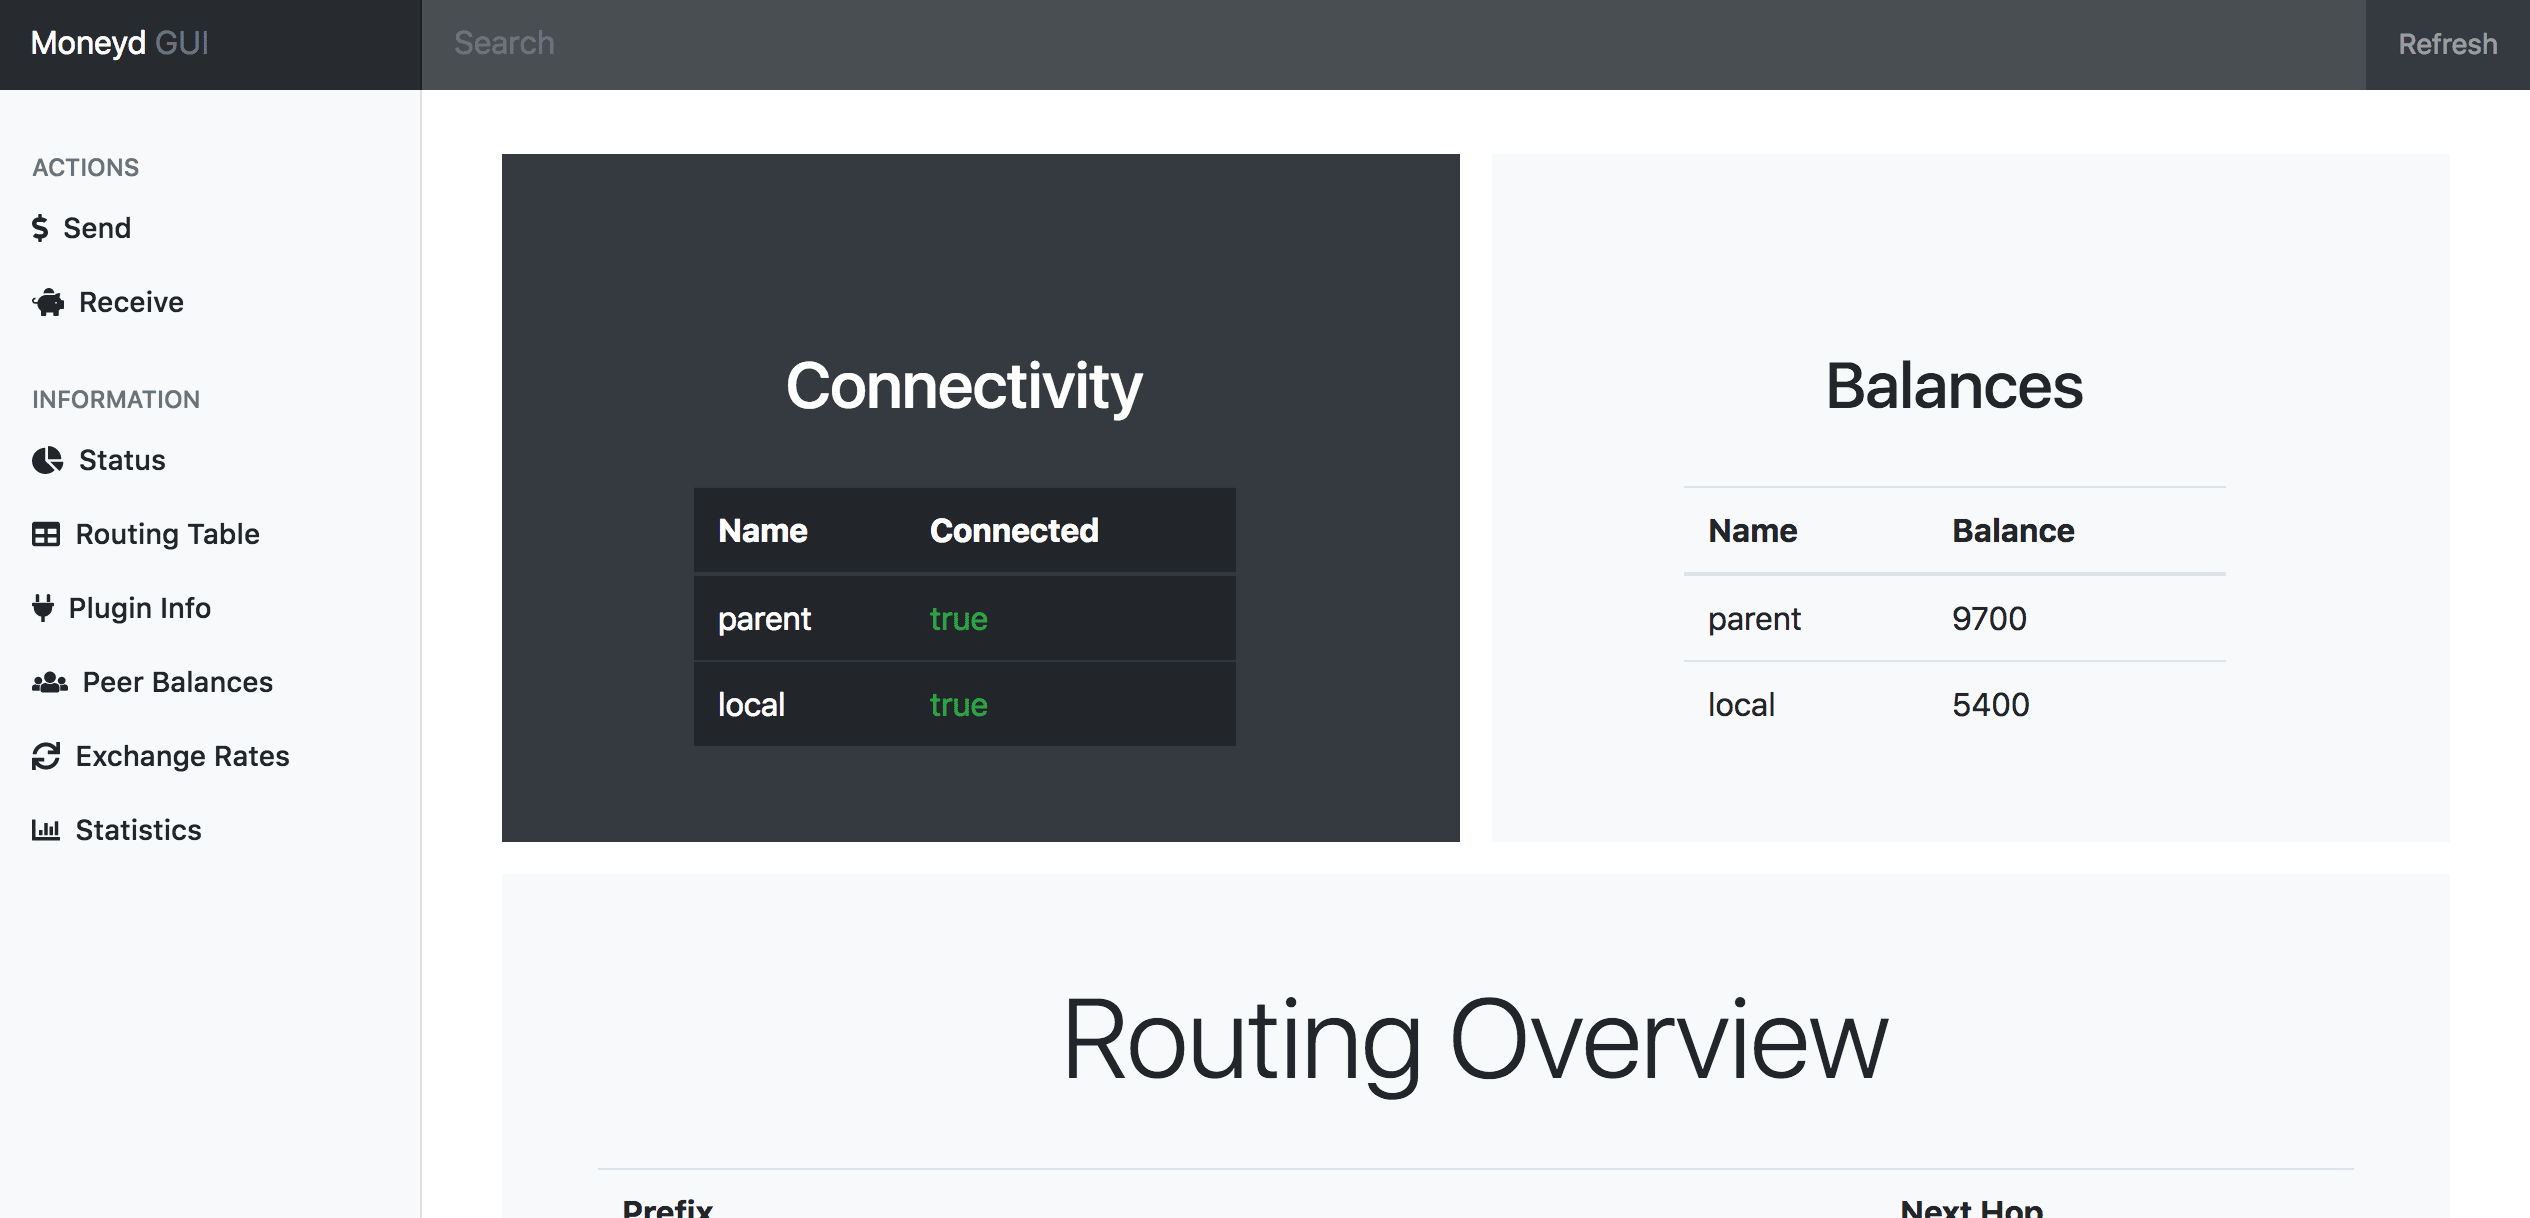Enable Refresh button at top right
The image size is (2530, 1218).
point(2446,44)
